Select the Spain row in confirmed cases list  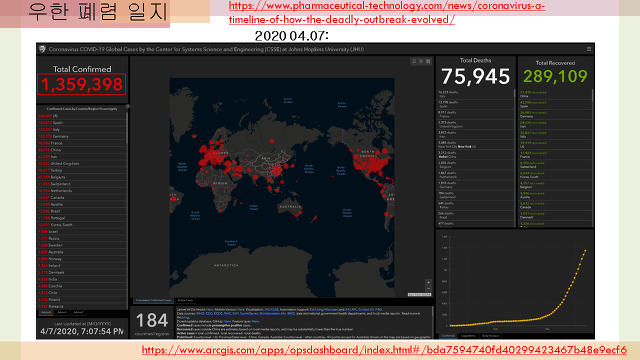click(x=82, y=122)
